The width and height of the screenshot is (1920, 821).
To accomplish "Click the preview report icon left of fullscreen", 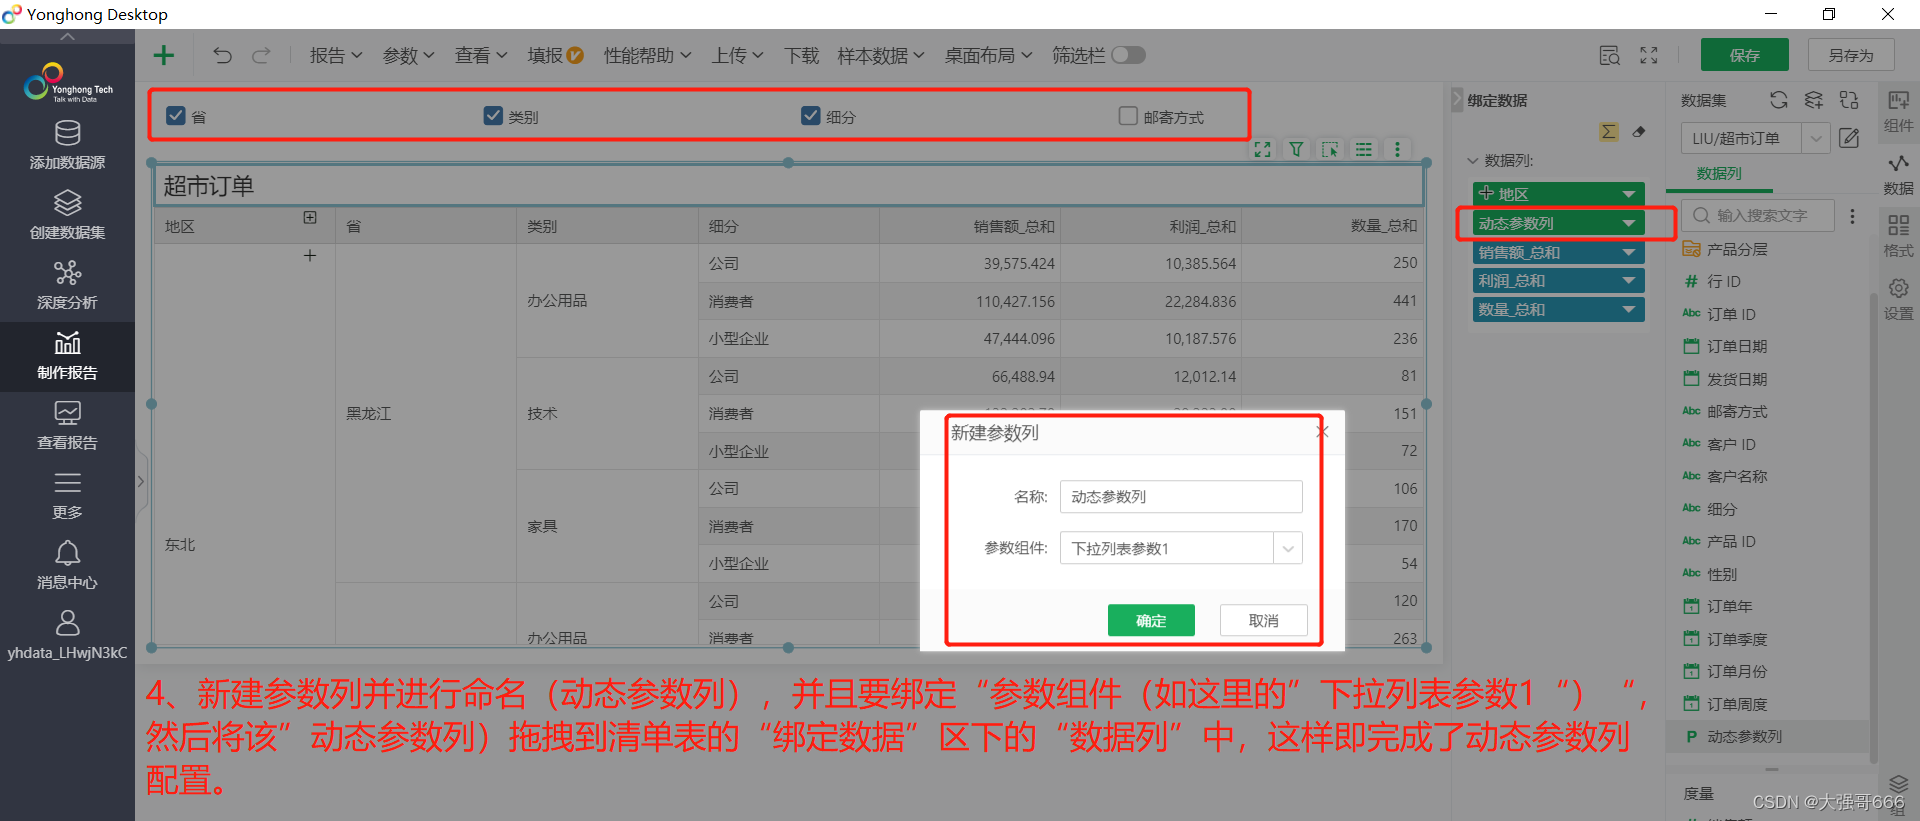I will pos(1609,56).
